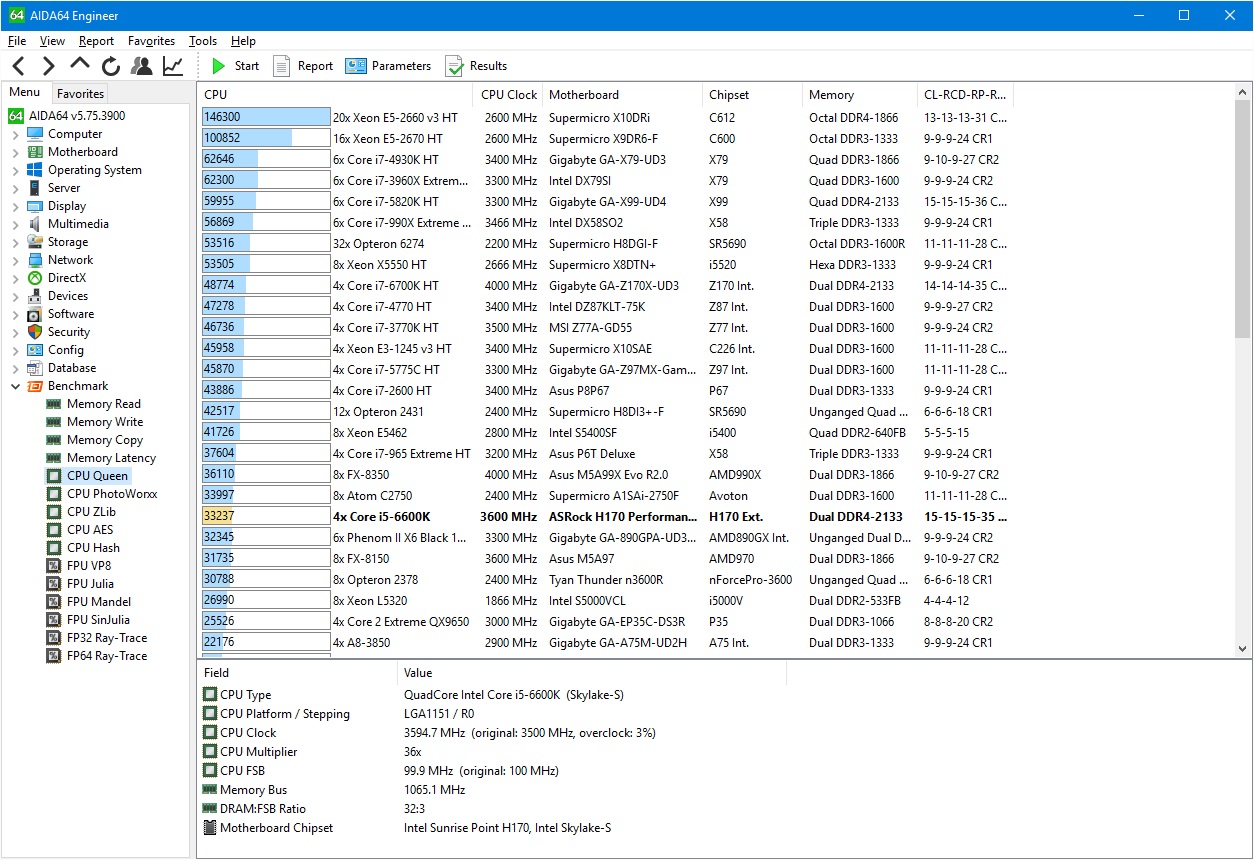Open the Report menu
The height and width of the screenshot is (860, 1254).
click(96, 41)
